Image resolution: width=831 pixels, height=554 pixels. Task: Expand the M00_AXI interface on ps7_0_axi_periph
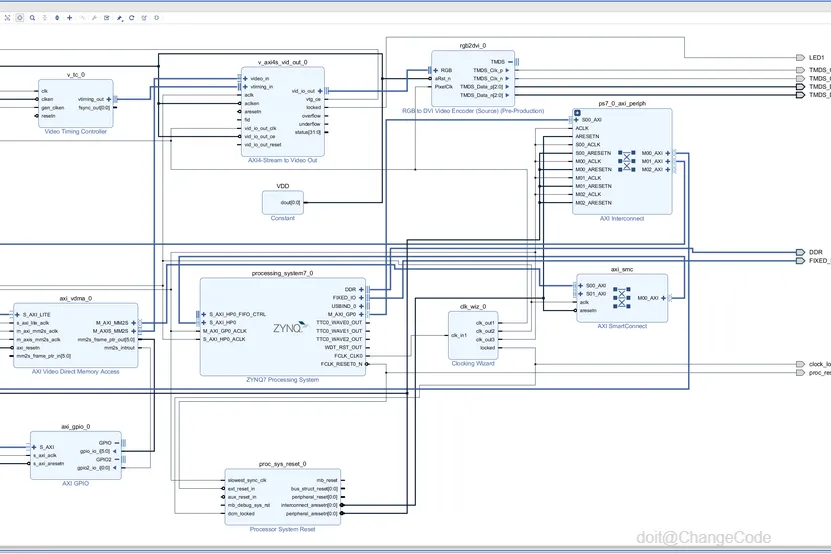click(x=667, y=153)
